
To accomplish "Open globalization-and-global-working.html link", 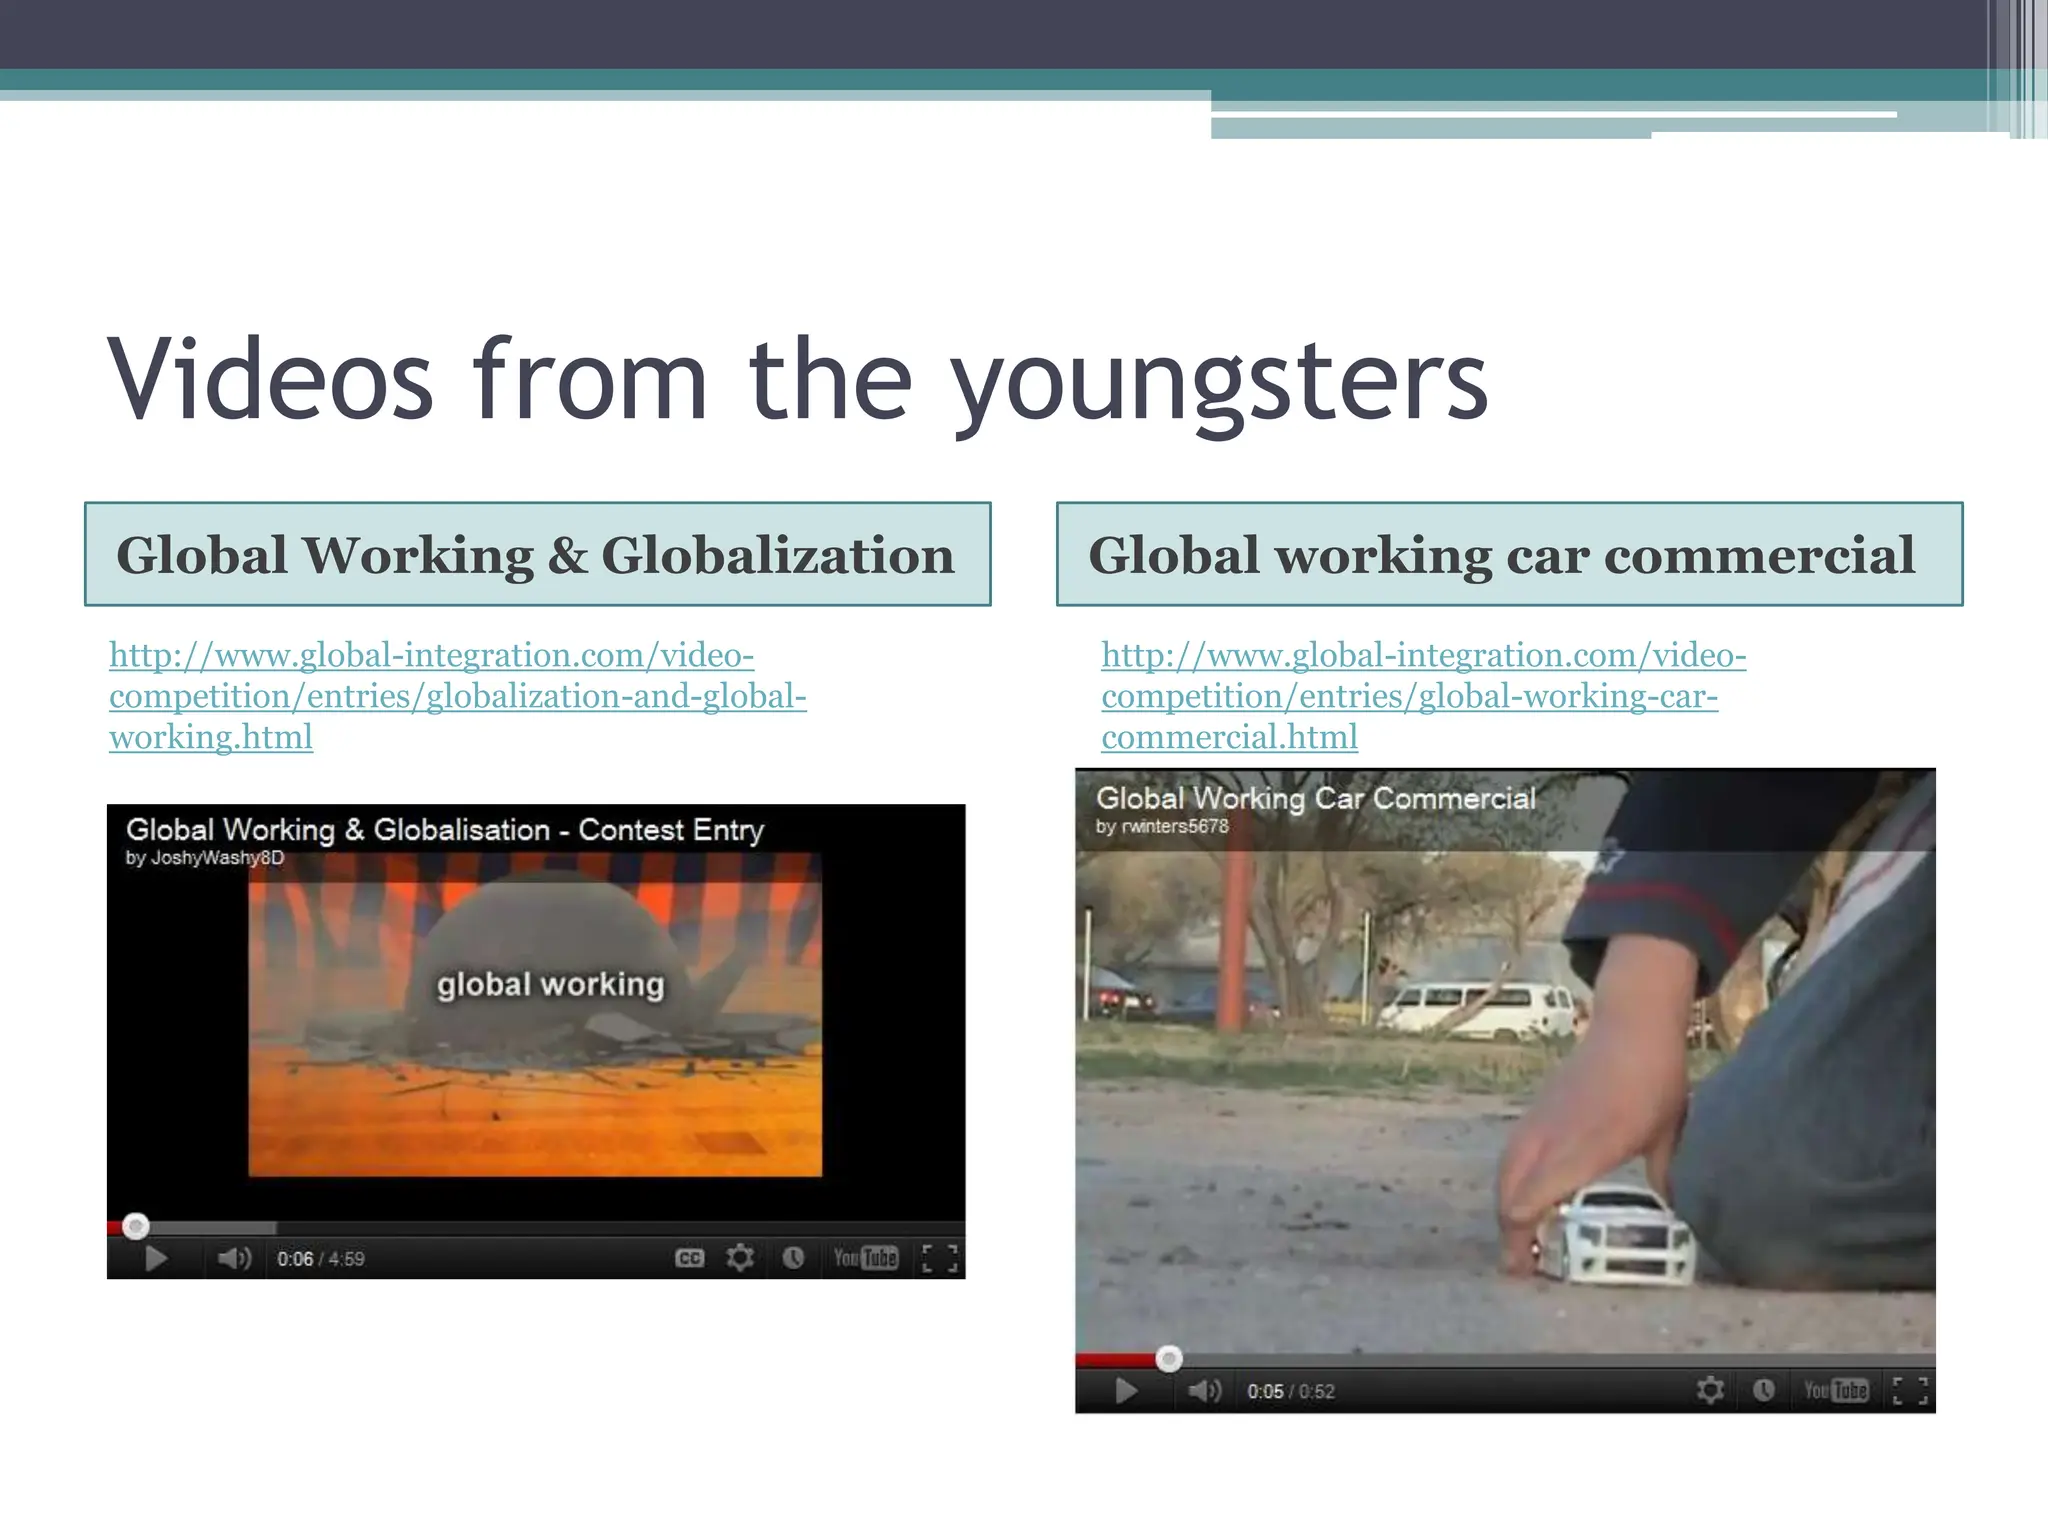I will pyautogui.click(x=458, y=696).
